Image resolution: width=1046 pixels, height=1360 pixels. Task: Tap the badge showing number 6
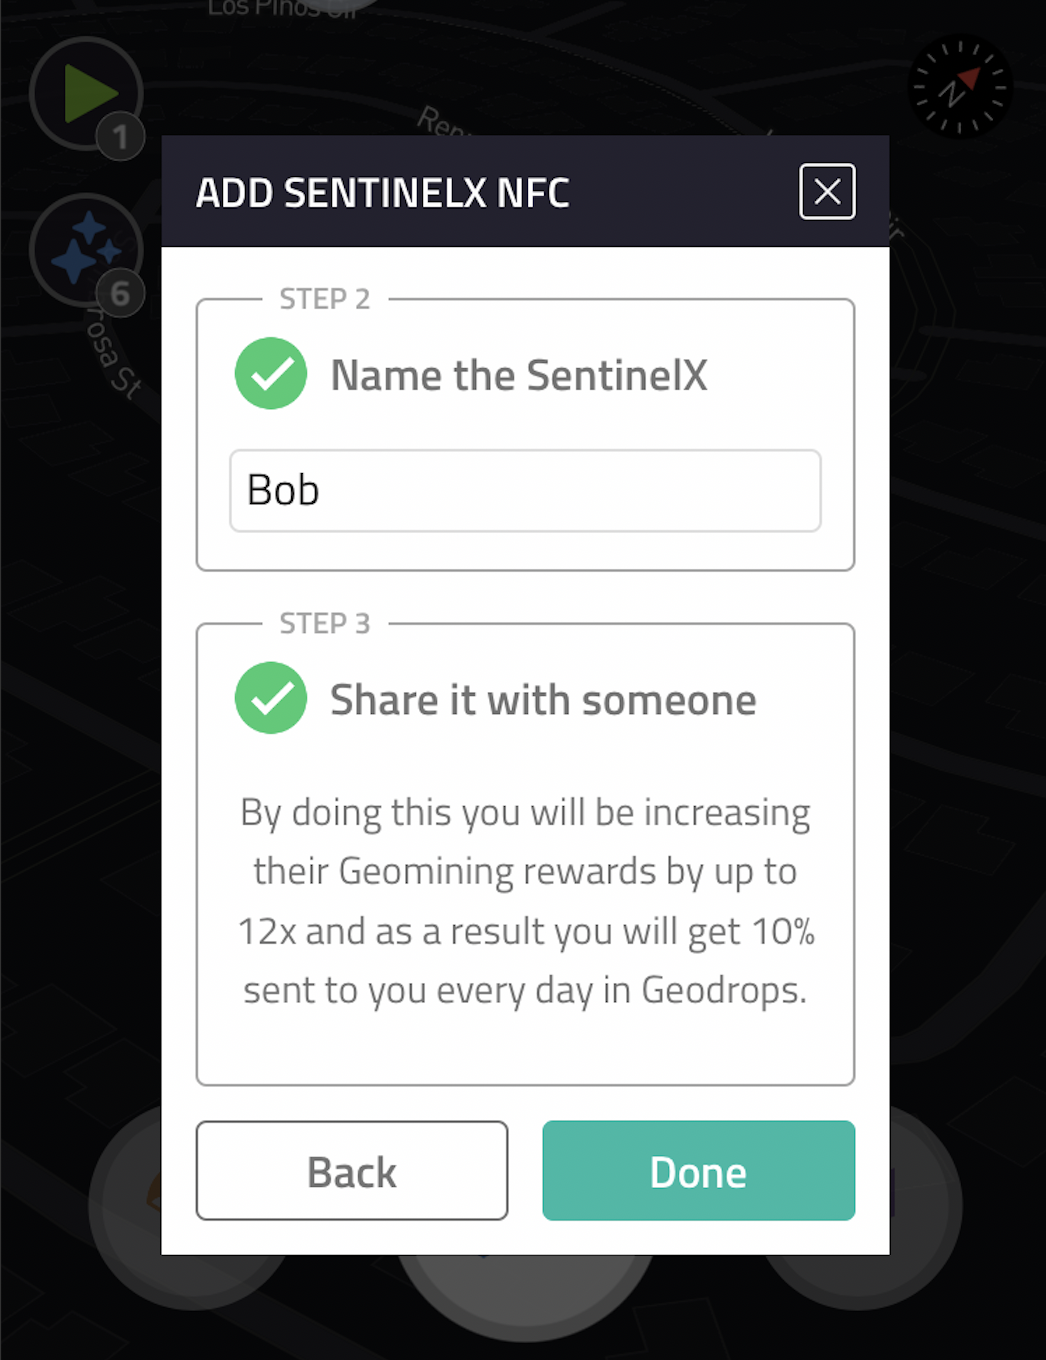[121, 293]
